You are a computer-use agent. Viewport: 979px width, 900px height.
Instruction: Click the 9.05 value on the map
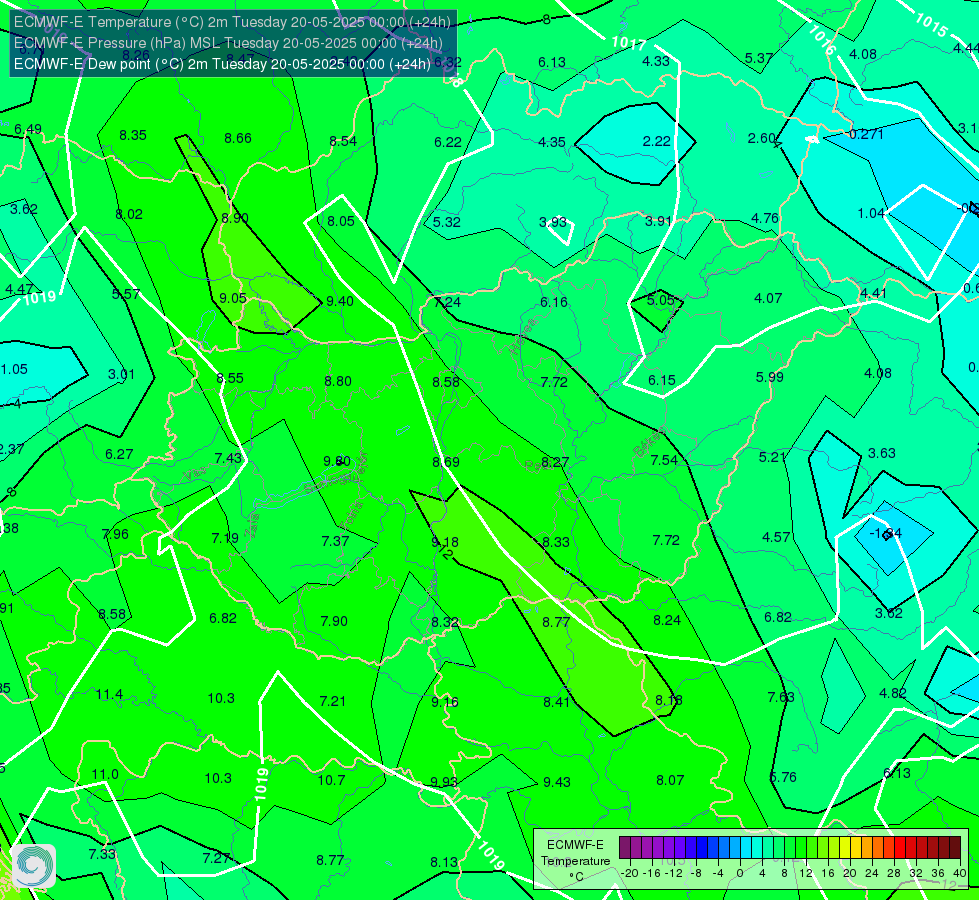pyautogui.click(x=233, y=298)
